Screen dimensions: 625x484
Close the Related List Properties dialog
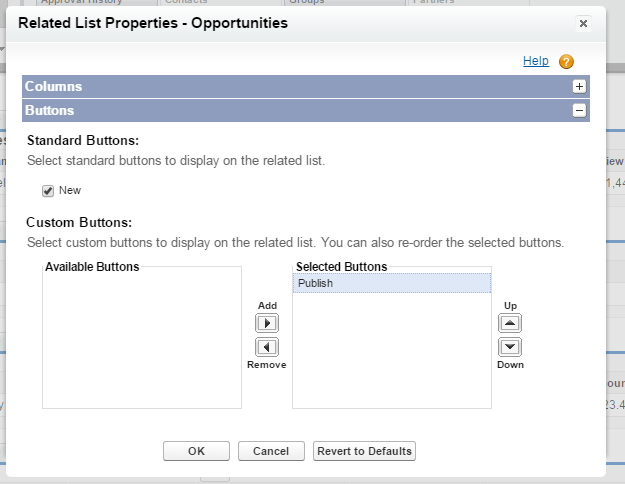click(x=584, y=22)
